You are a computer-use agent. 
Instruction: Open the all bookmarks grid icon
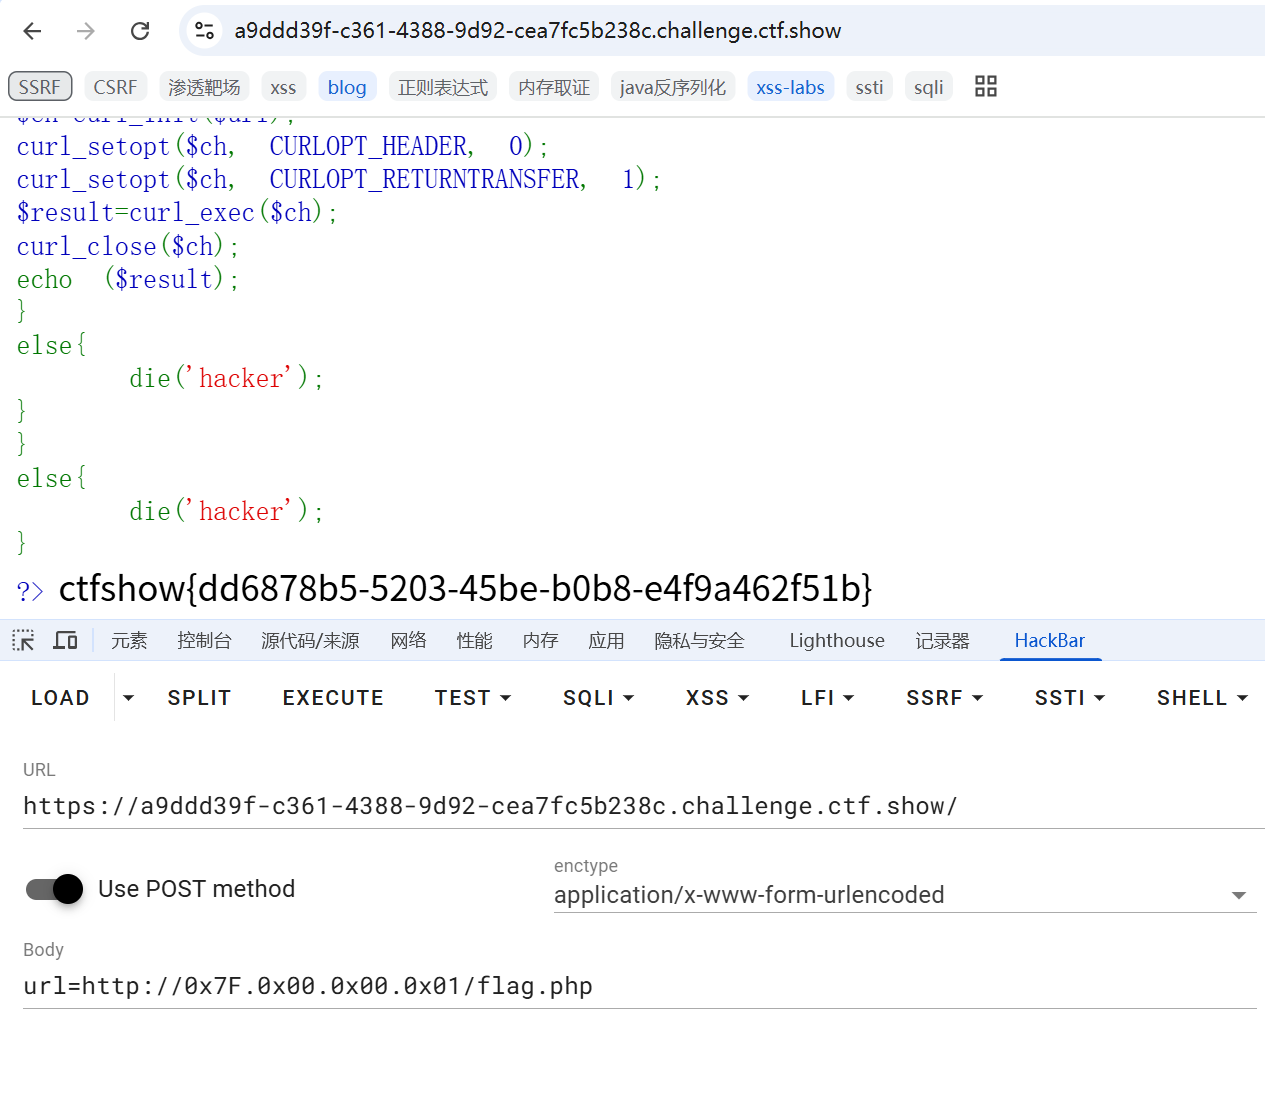[x=986, y=86]
